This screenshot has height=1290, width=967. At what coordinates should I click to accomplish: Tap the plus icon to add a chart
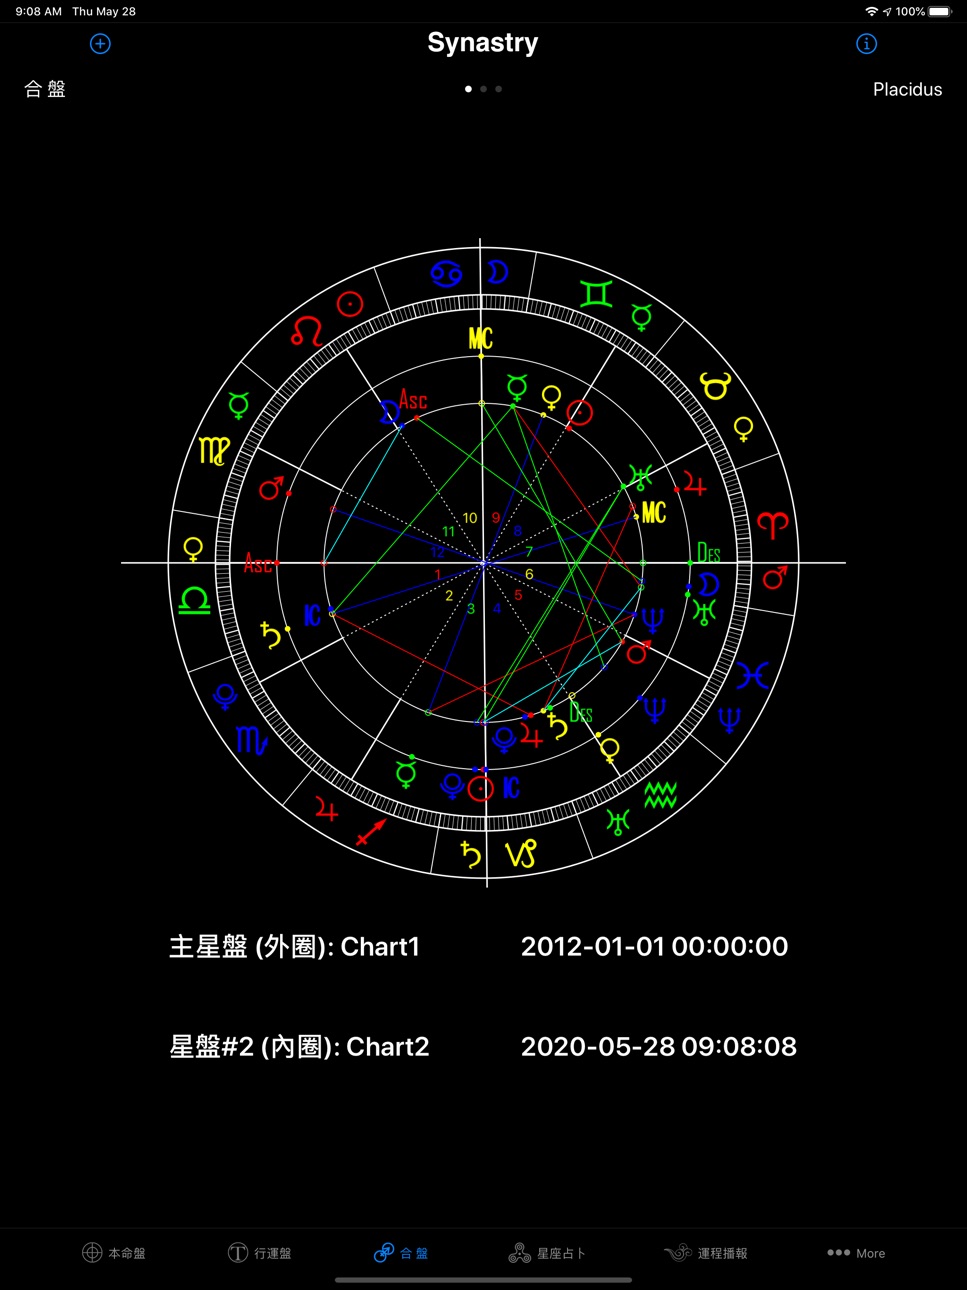click(x=100, y=44)
